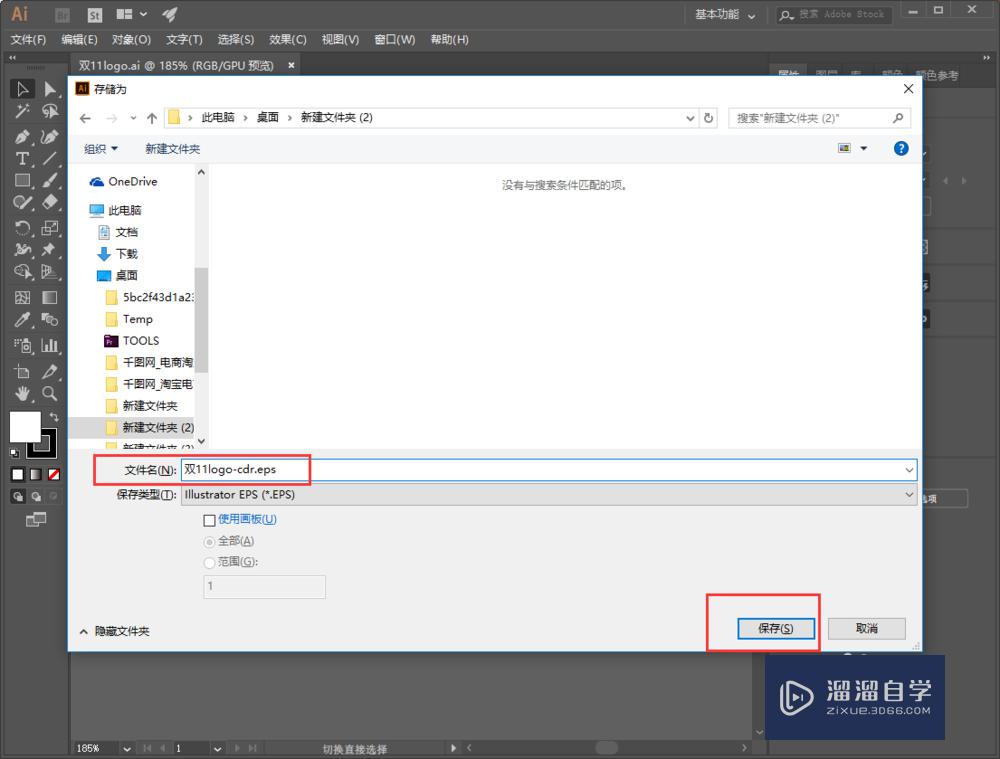
Task: Select the Scale tool
Action: [x=49, y=228]
